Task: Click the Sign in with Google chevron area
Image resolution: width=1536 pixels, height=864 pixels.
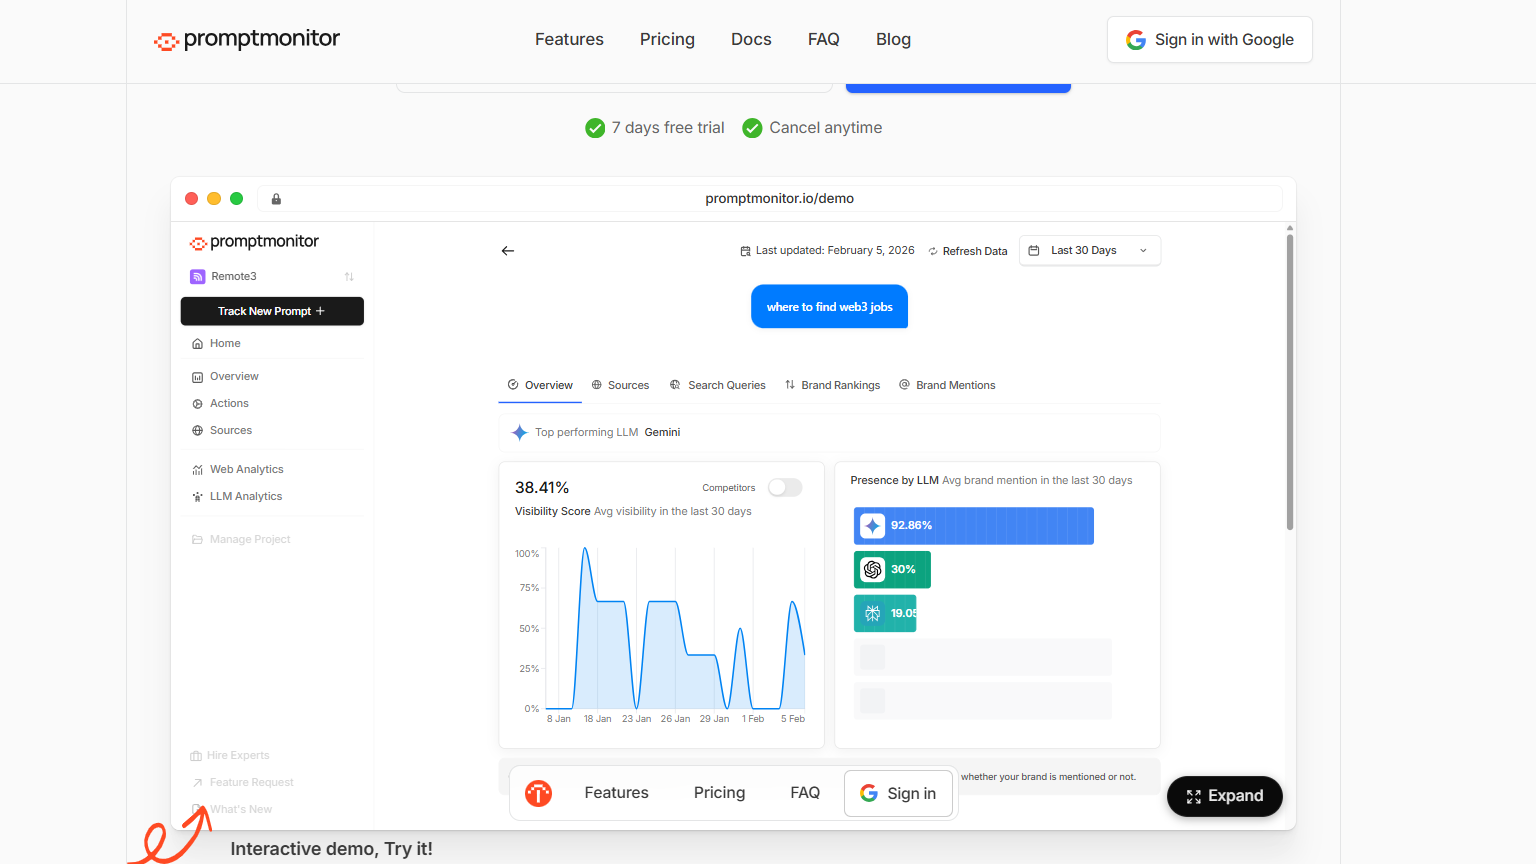Action: click(x=1290, y=40)
